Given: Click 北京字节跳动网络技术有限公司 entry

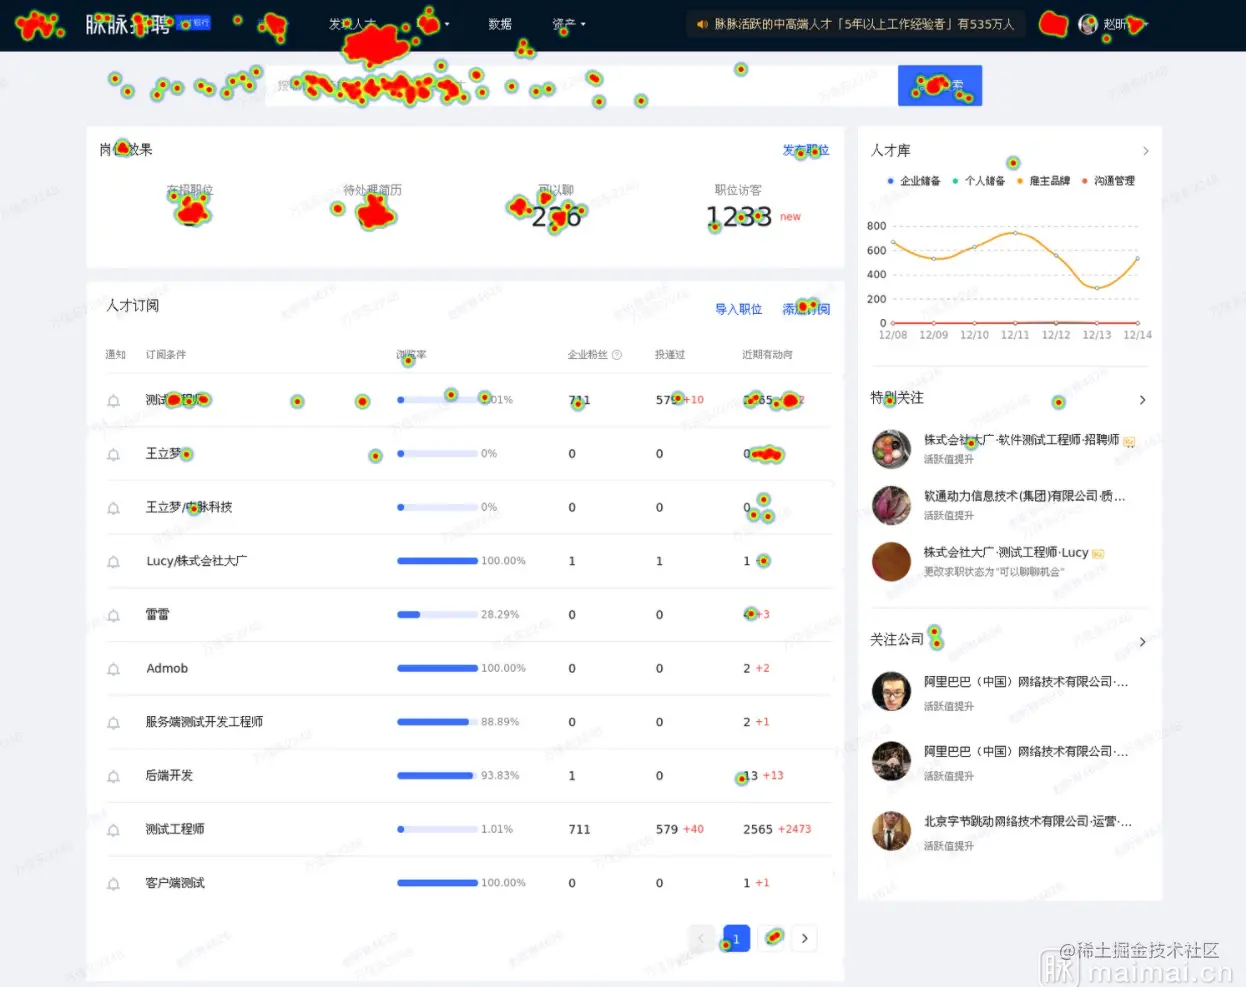Looking at the screenshot, I should (1027, 822).
